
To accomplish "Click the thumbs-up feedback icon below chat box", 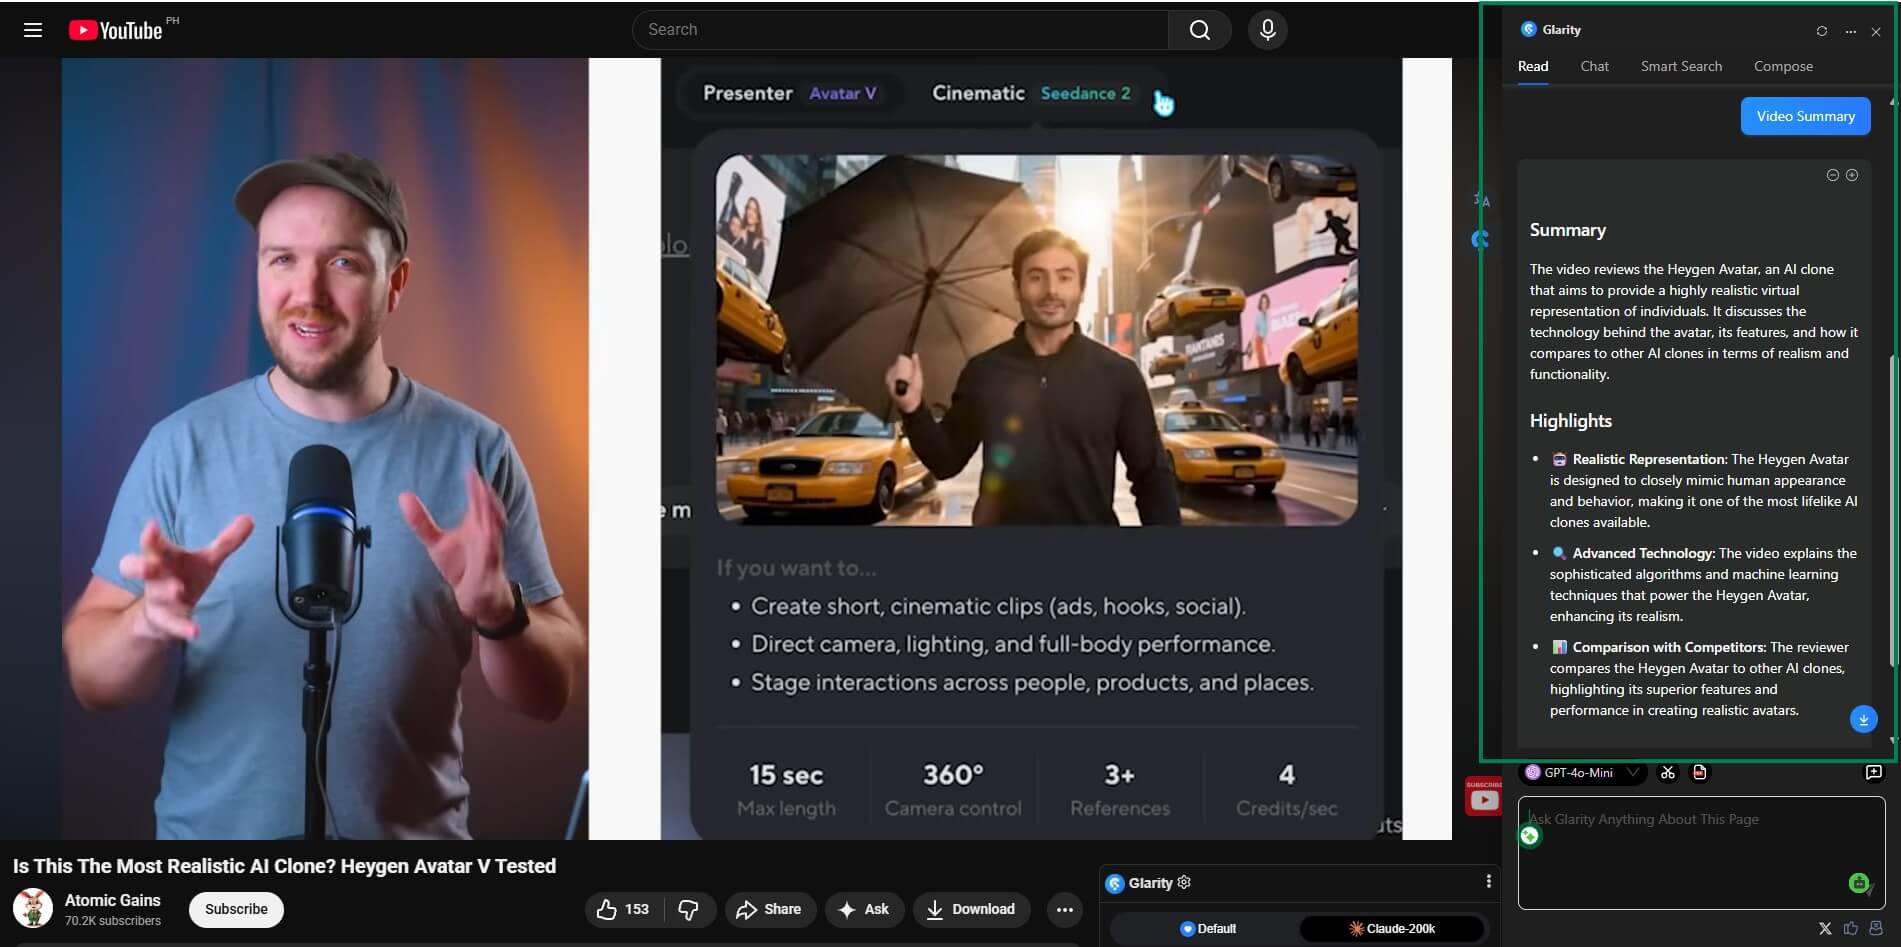I will tap(1851, 928).
